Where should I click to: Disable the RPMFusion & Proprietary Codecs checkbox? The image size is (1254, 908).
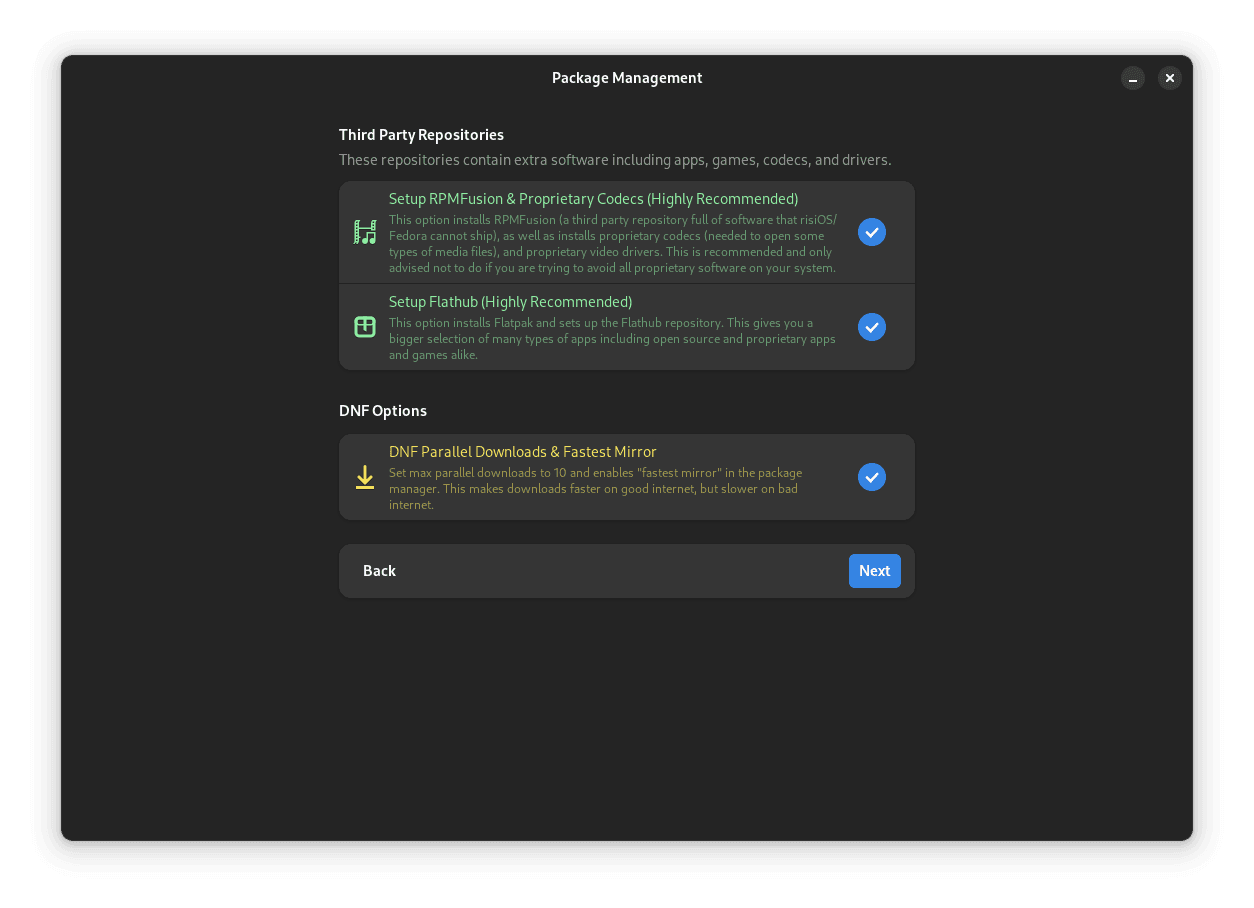click(872, 232)
